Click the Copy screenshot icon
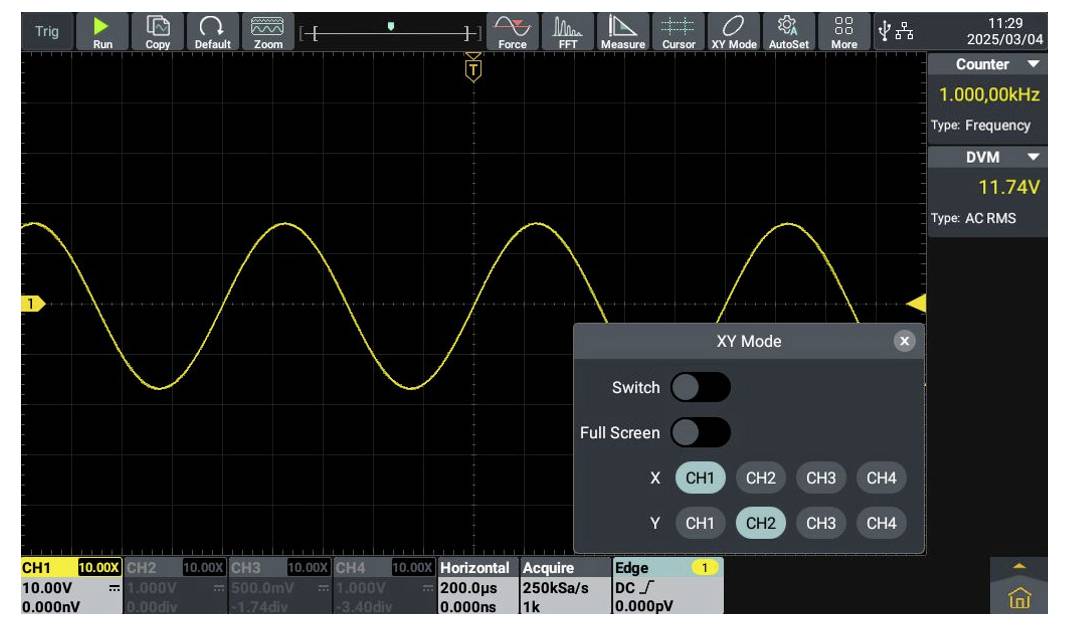1069x626 pixels. coord(158,29)
